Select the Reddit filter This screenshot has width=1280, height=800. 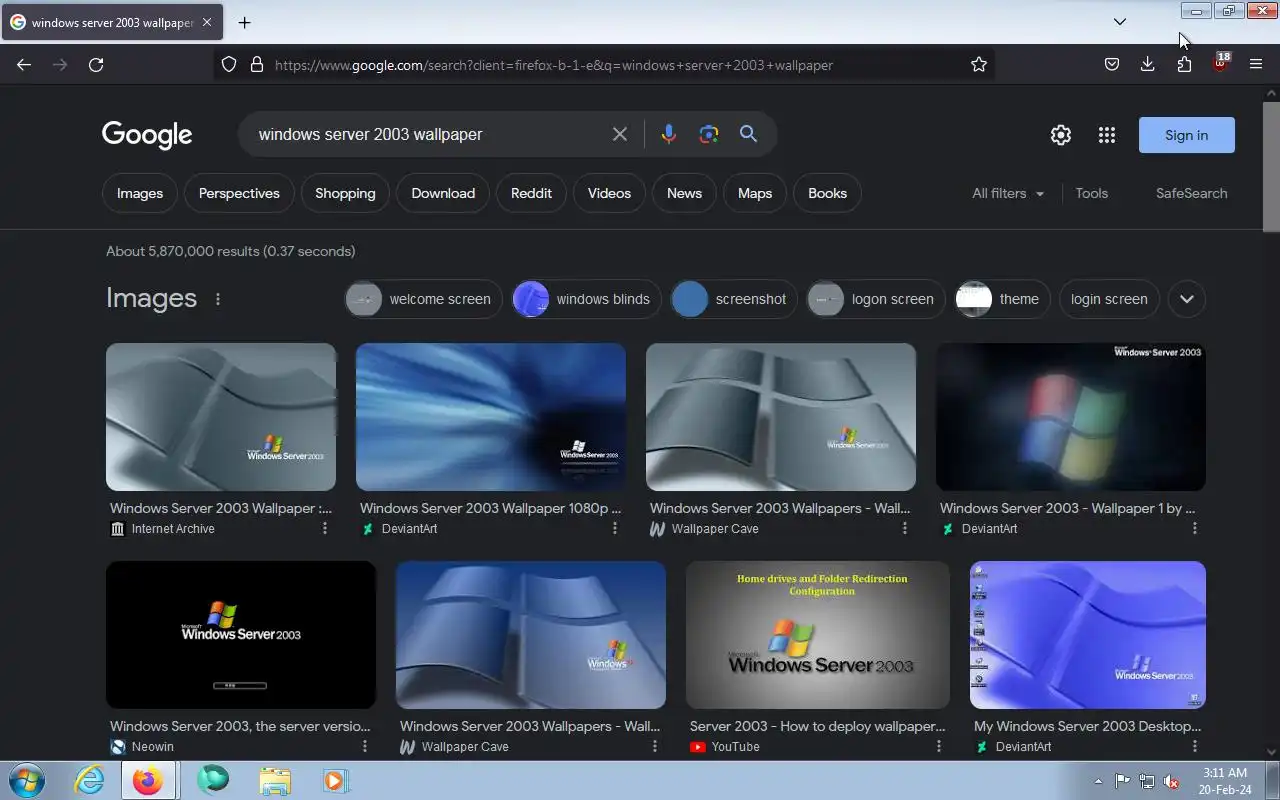click(x=531, y=193)
